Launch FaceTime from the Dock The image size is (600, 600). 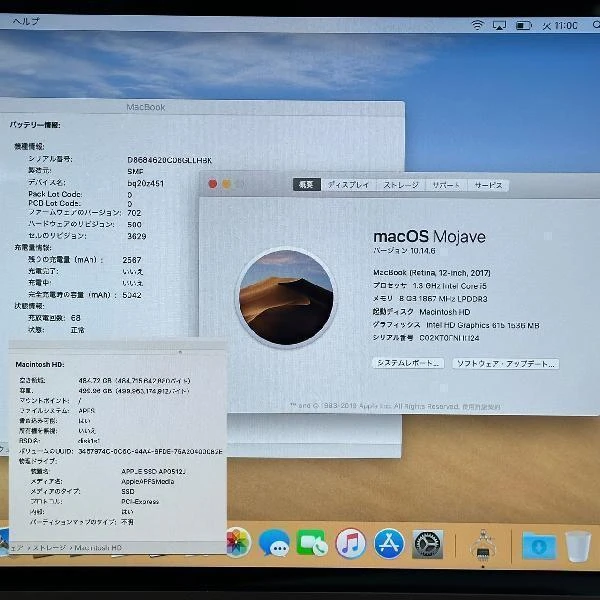point(312,543)
